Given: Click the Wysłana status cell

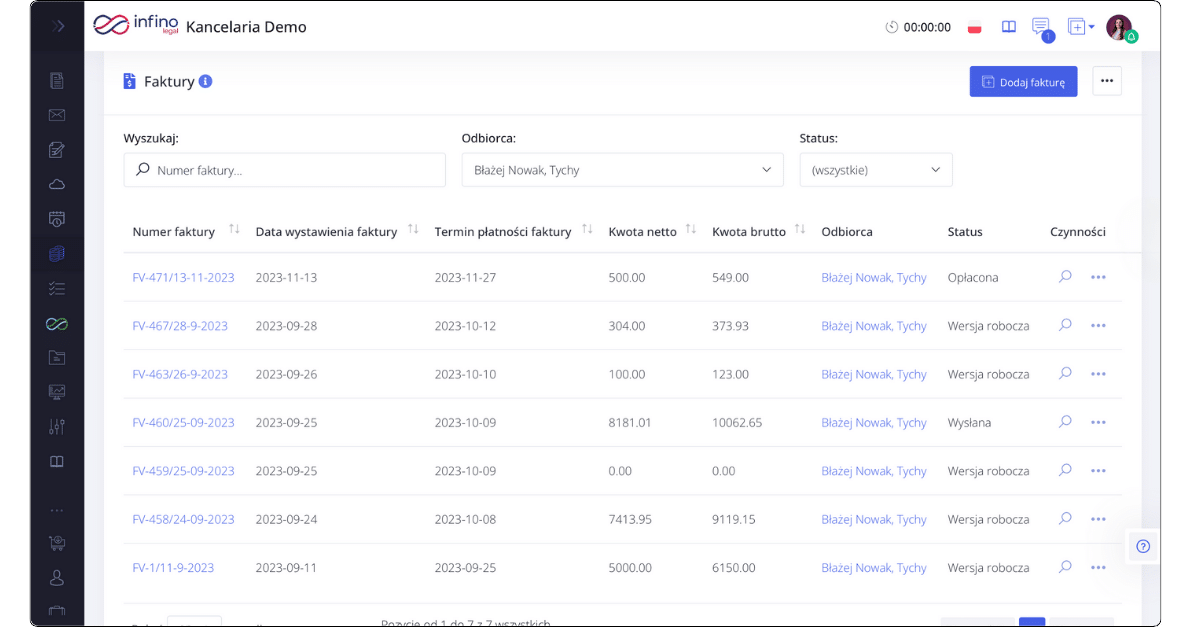Looking at the screenshot, I should (x=969, y=423).
